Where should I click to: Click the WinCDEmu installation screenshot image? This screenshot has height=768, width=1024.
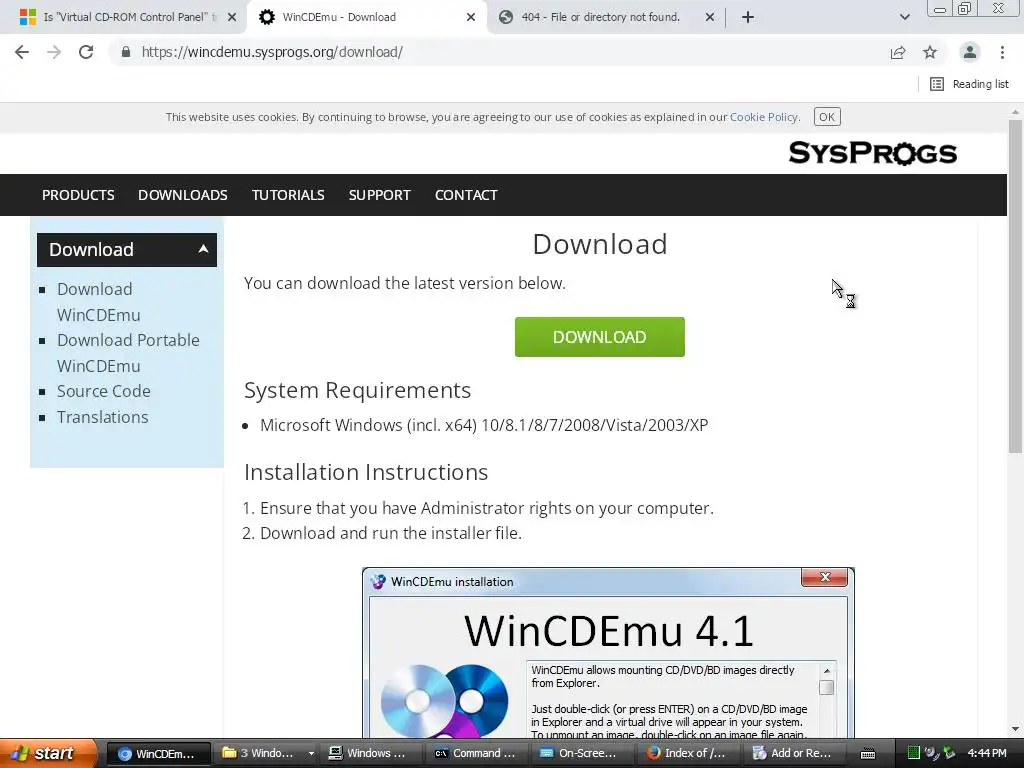608,653
